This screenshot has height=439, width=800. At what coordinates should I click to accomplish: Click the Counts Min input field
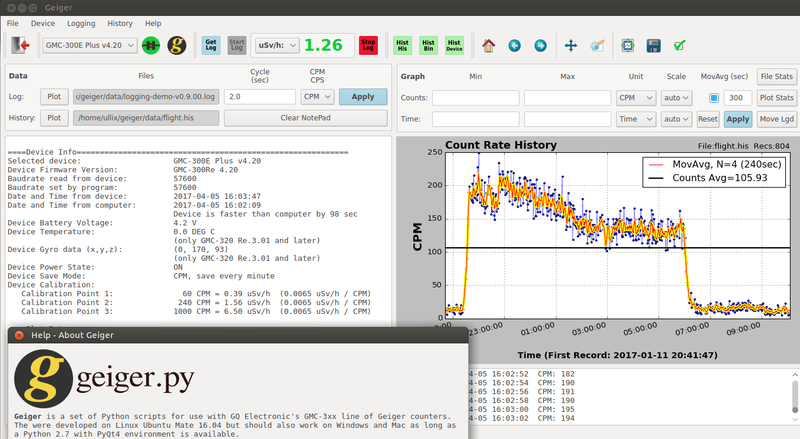click(475, 97)
